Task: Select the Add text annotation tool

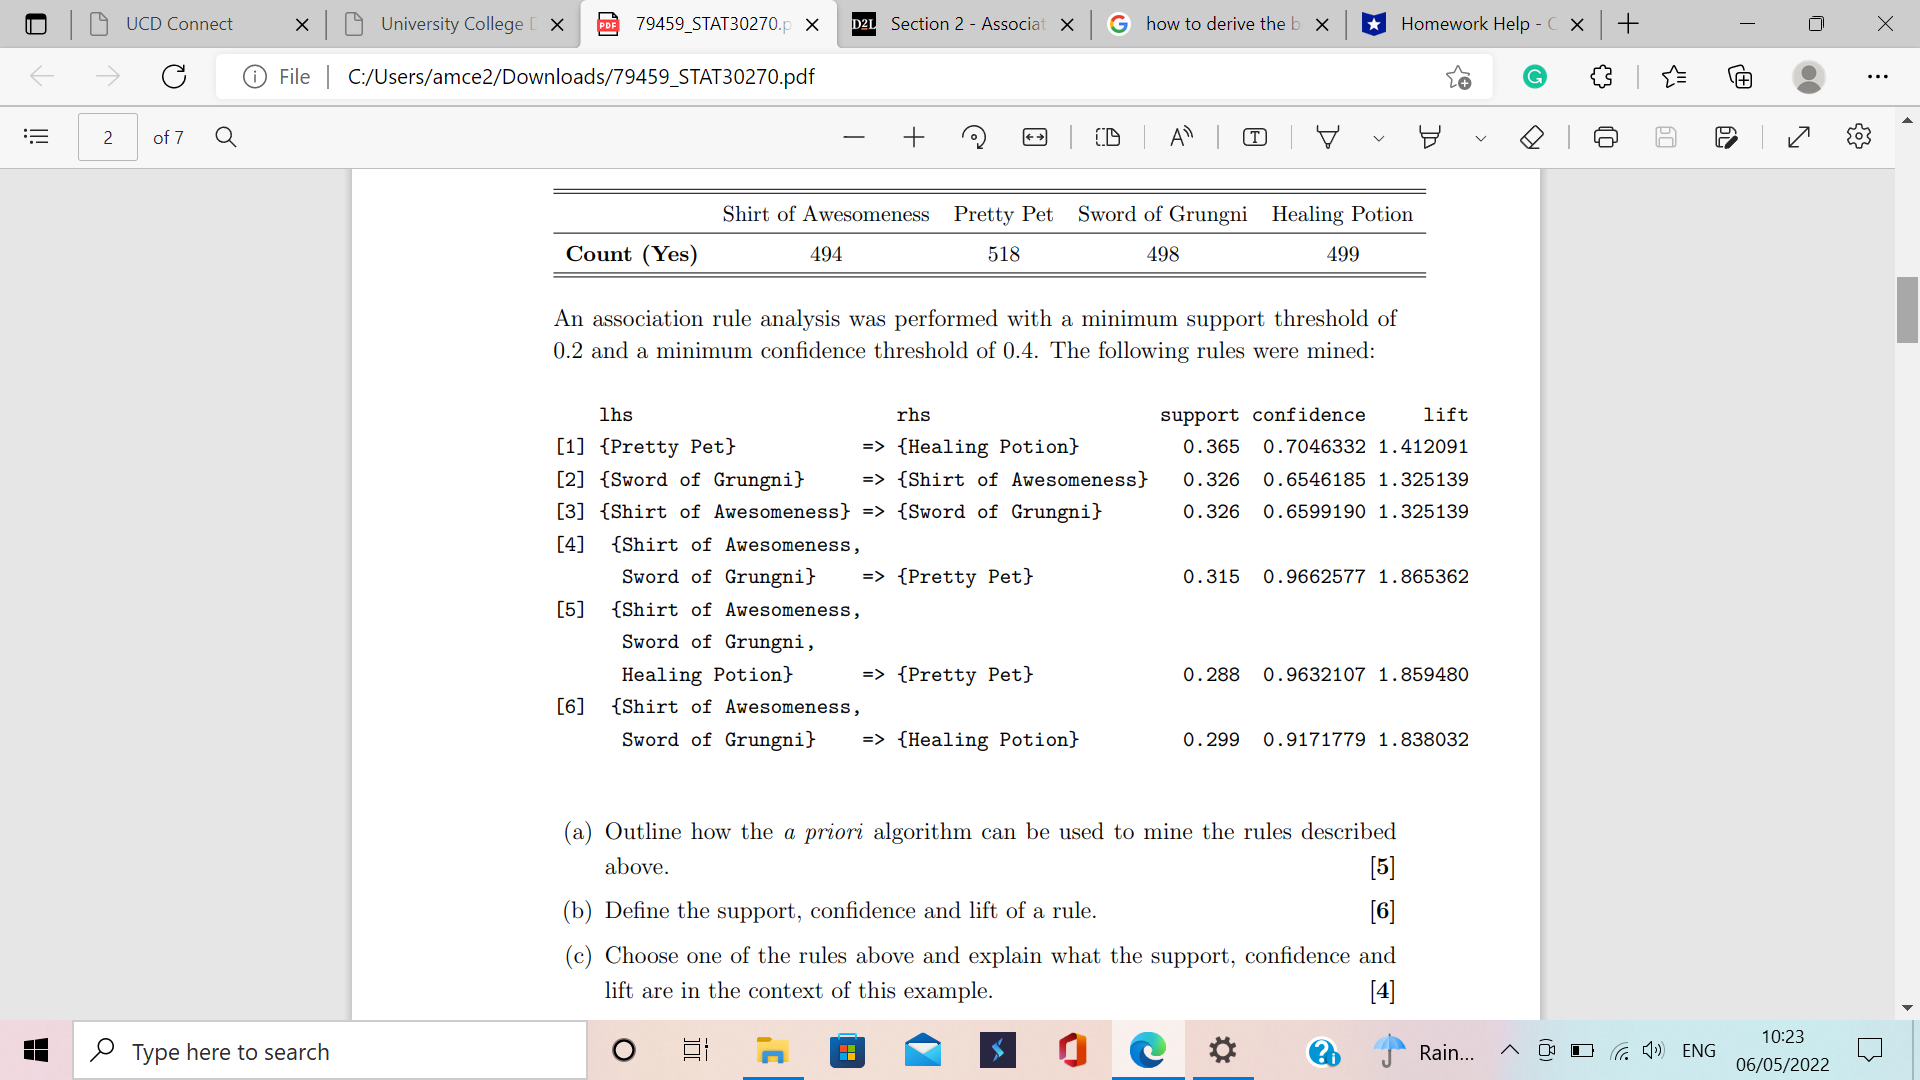Action: click(1254, 137)
